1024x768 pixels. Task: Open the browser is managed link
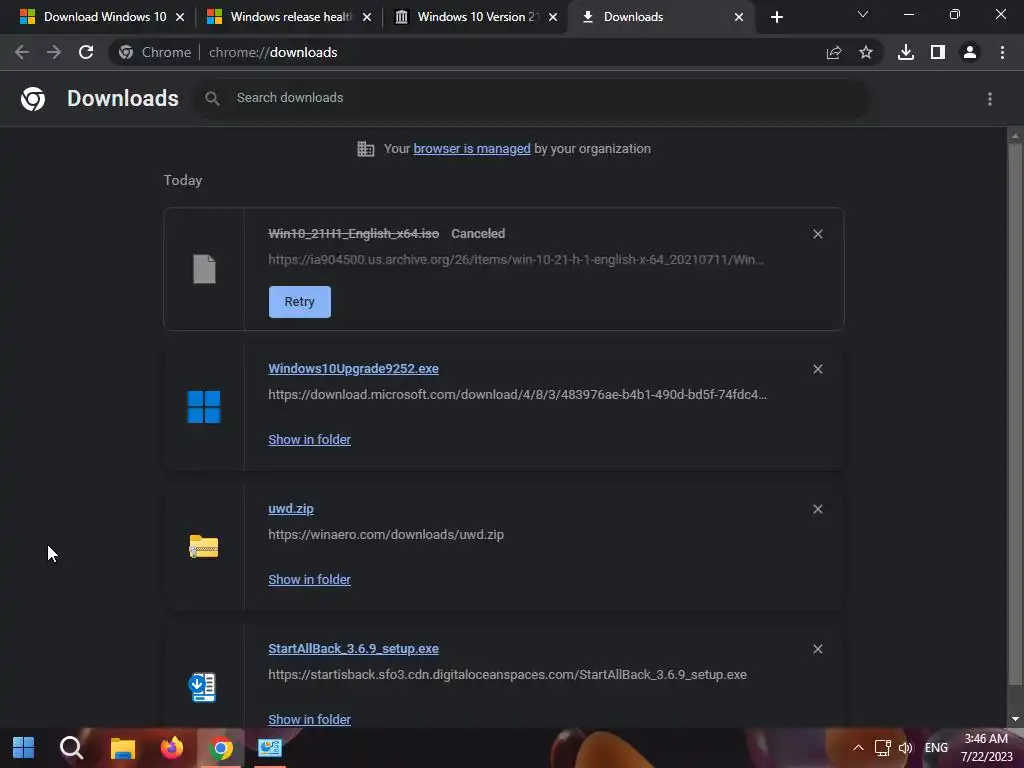[472, 149]
